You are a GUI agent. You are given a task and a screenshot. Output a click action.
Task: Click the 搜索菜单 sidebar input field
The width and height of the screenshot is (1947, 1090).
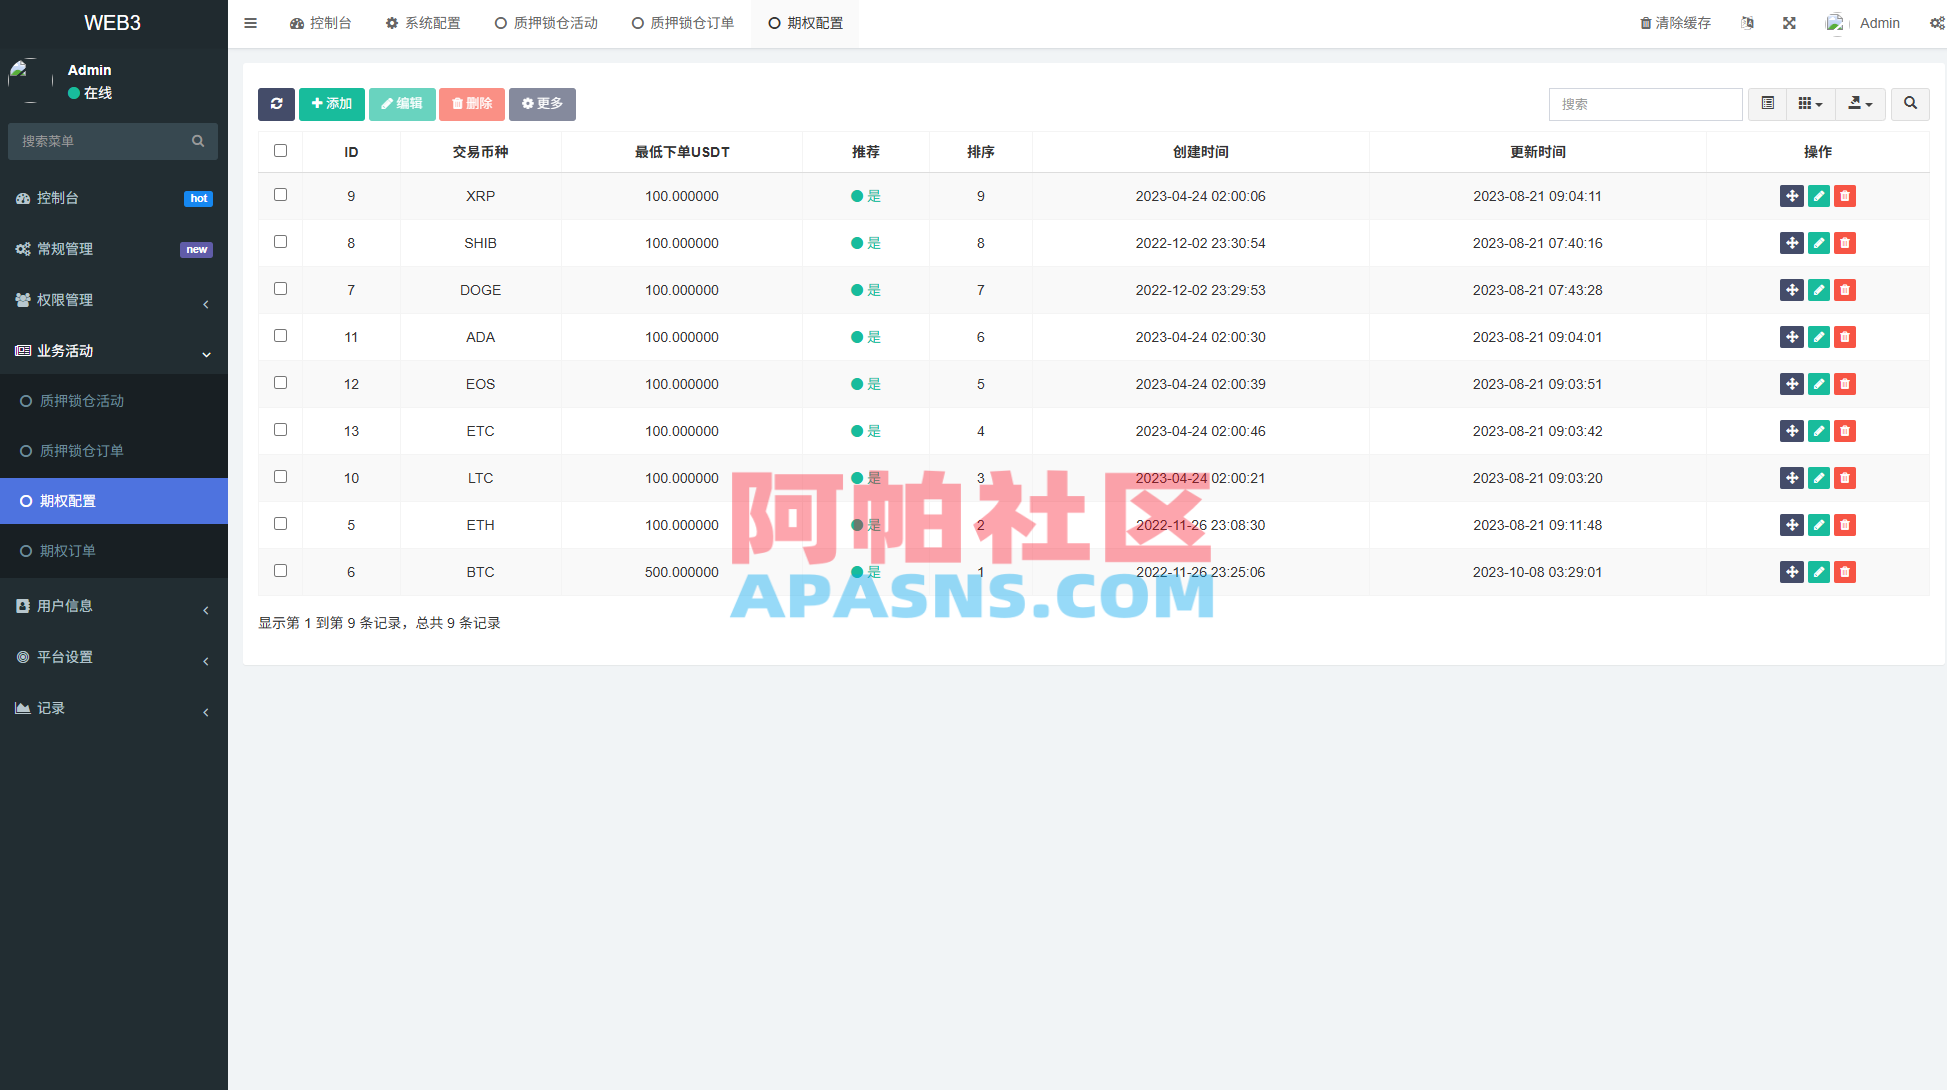point(100,141)
